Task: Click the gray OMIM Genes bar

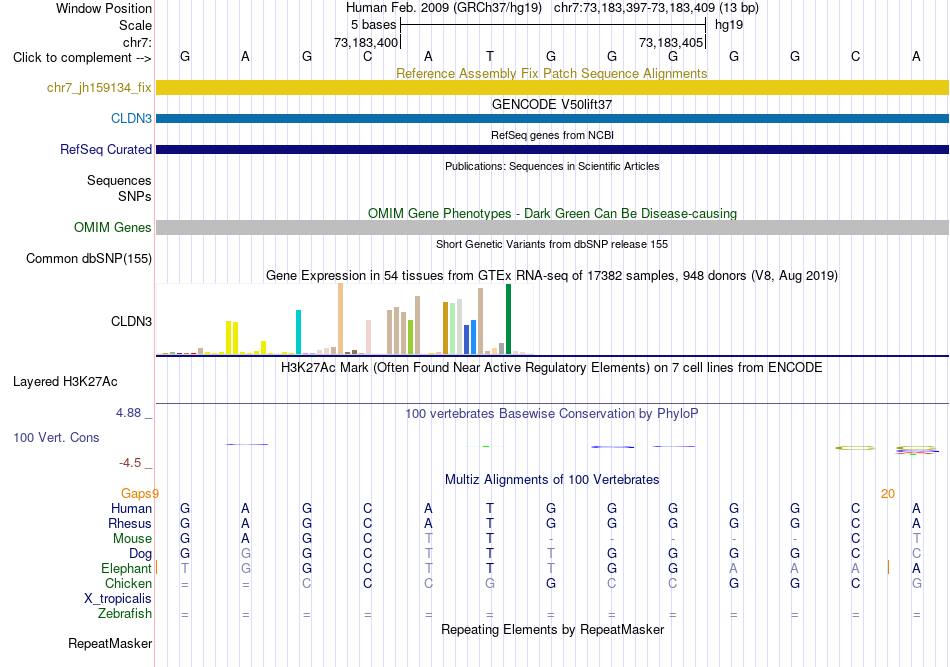Action: pos(552,227)
